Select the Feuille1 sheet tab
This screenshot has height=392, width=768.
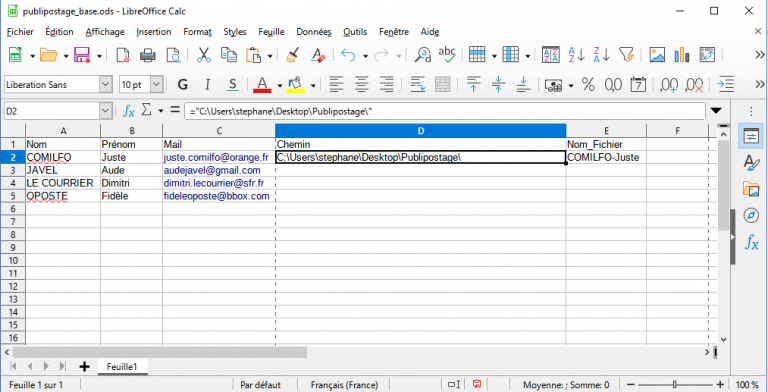click(122, 367)
